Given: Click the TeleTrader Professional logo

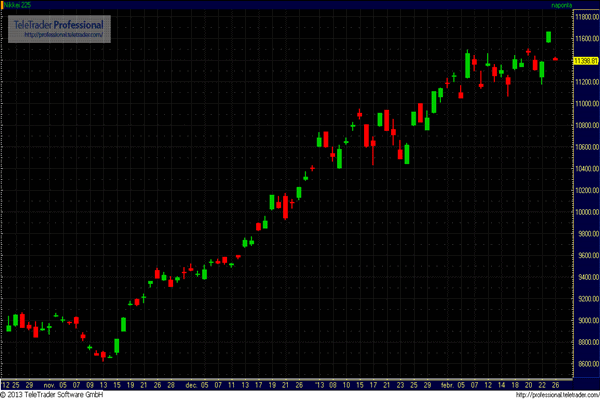Looking at the screenshot, I should point(58,25).
